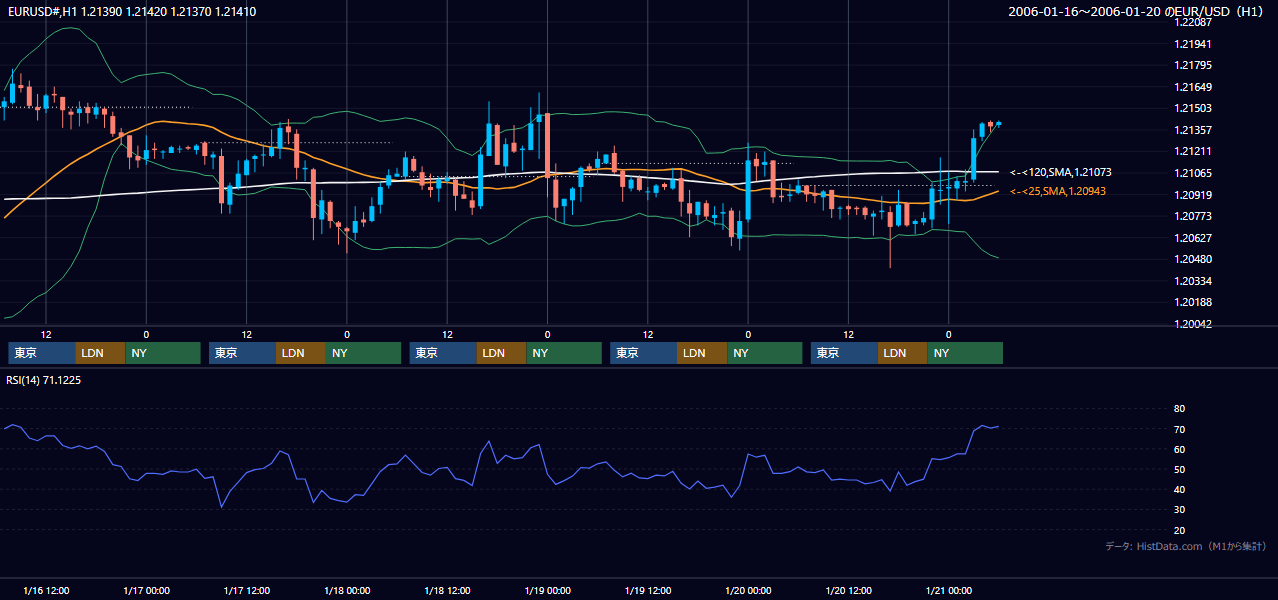Click the 1/16 12:00 time axis label

coord(46,590)
